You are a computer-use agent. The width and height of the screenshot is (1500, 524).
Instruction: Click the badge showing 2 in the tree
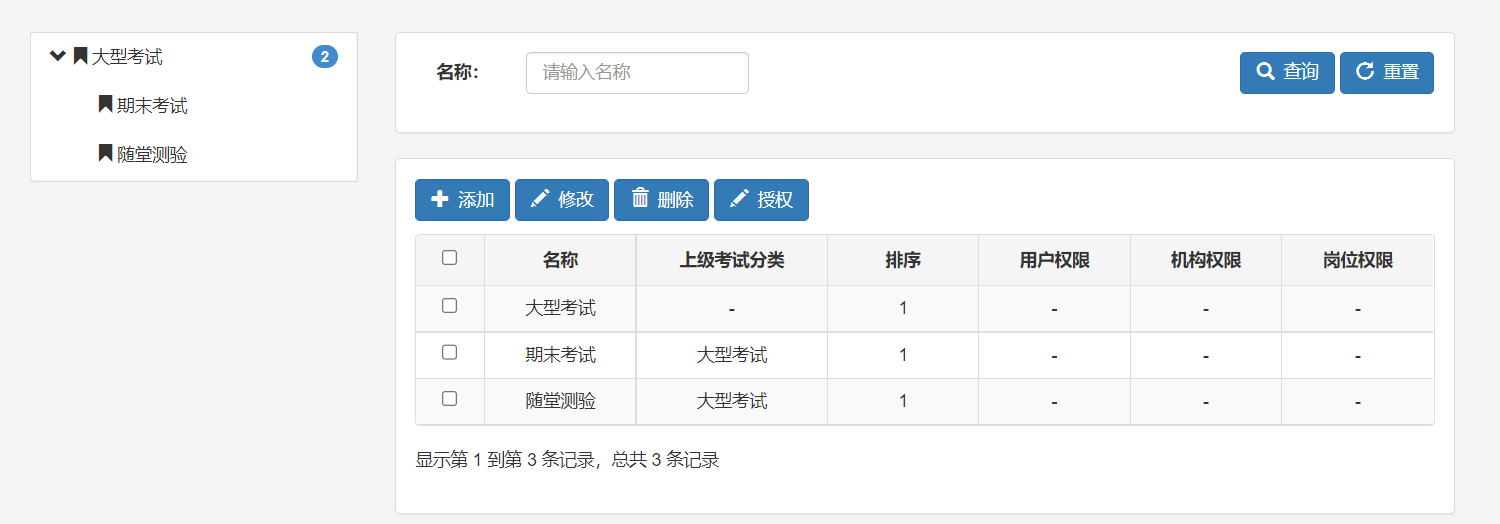(324, 57)
